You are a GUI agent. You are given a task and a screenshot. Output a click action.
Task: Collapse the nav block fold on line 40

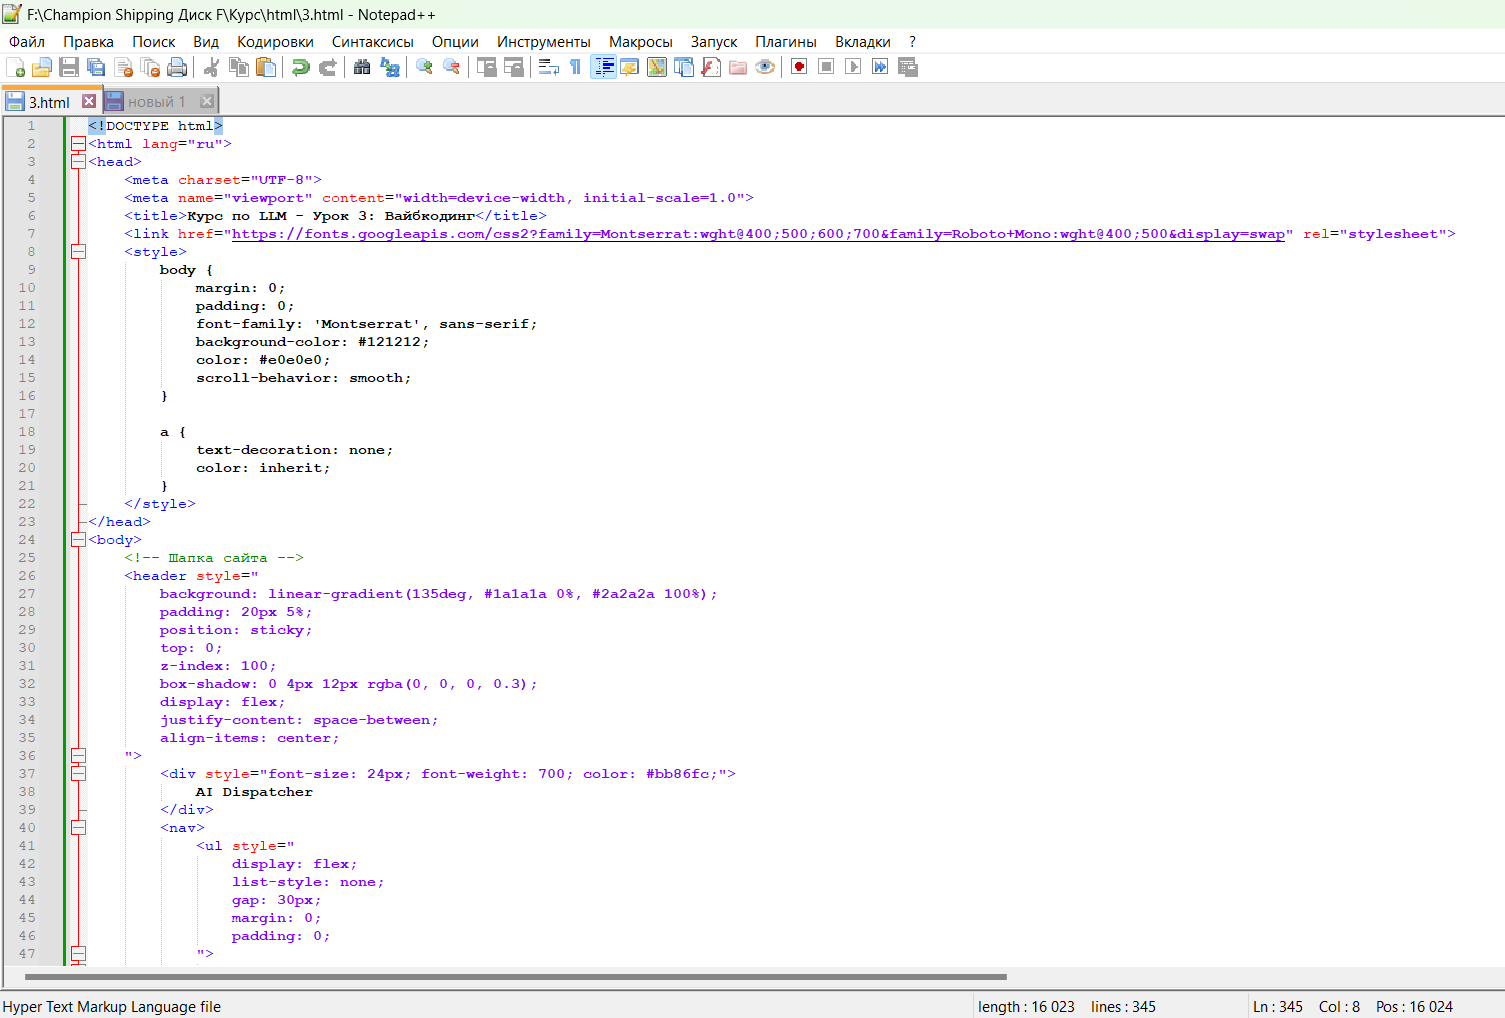(78, 828)
